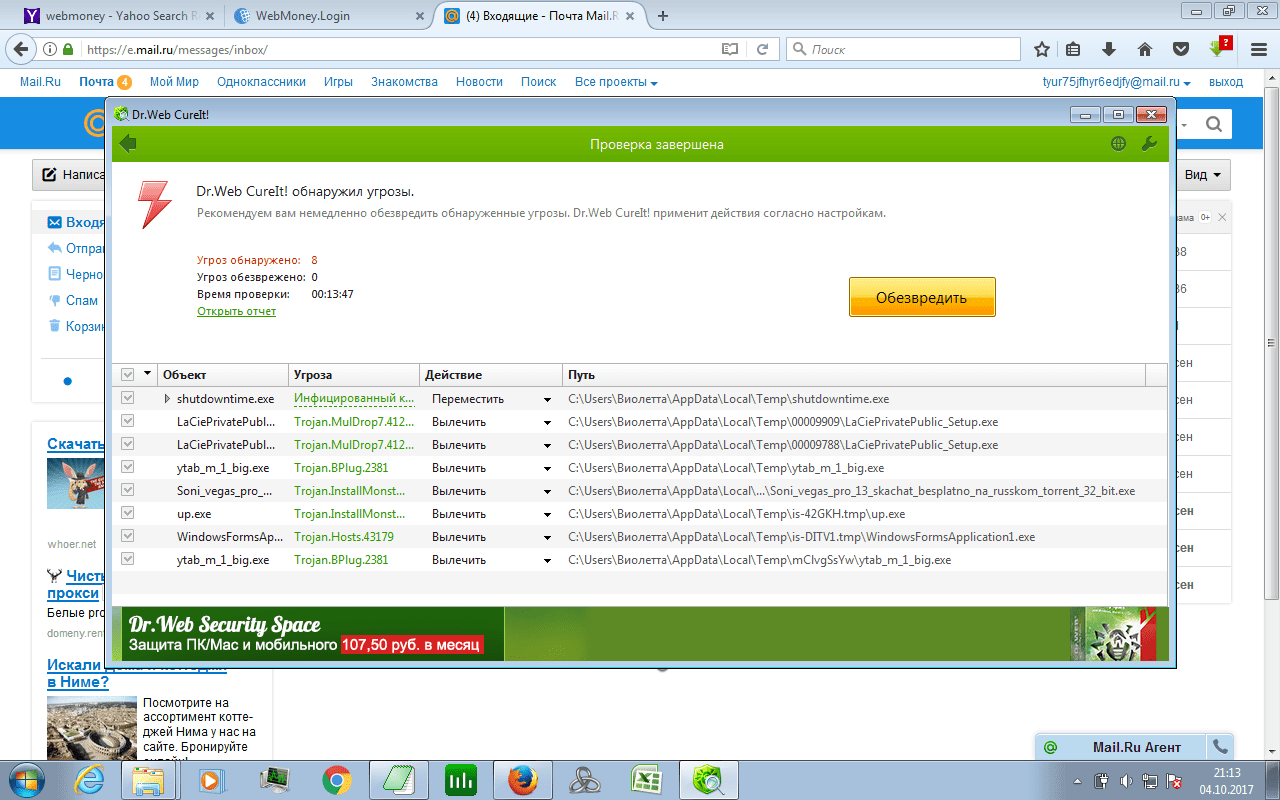Toggle the select-all checkbox in table header

pos(127,375)
